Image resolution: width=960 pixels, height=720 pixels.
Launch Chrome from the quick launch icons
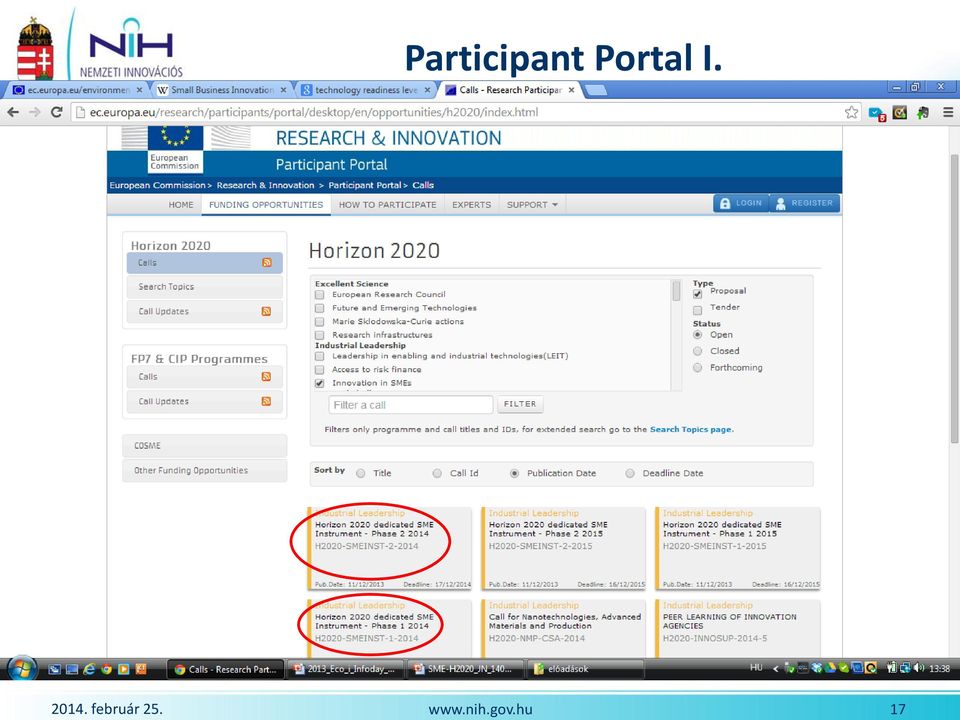[x=107, y=669]
